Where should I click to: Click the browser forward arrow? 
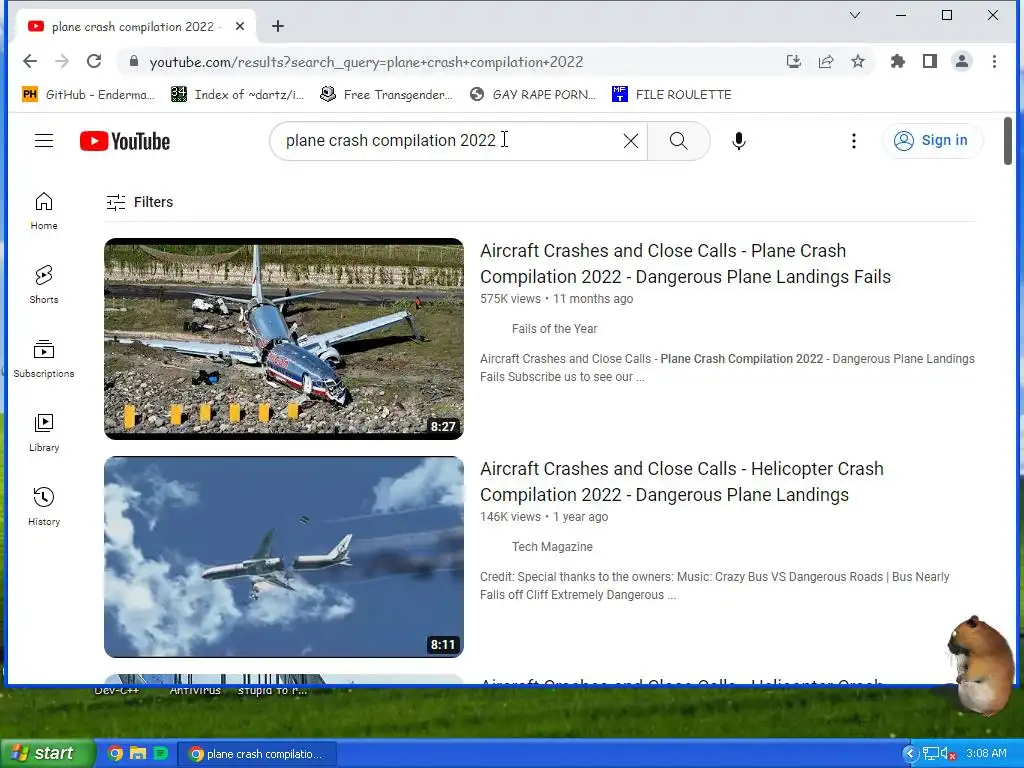click(x=62, y=61)
